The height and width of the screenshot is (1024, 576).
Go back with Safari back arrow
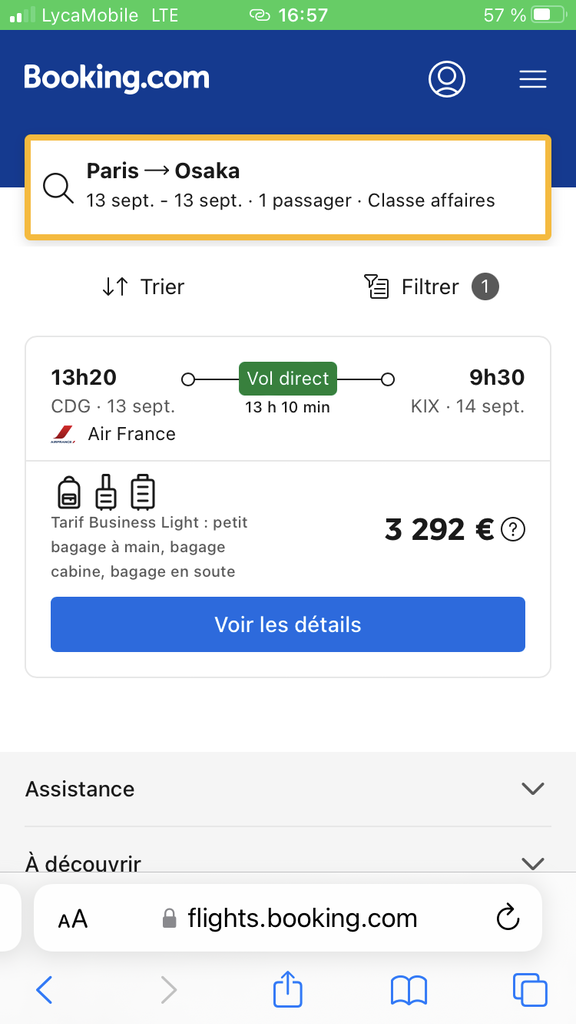coord(44,991)
